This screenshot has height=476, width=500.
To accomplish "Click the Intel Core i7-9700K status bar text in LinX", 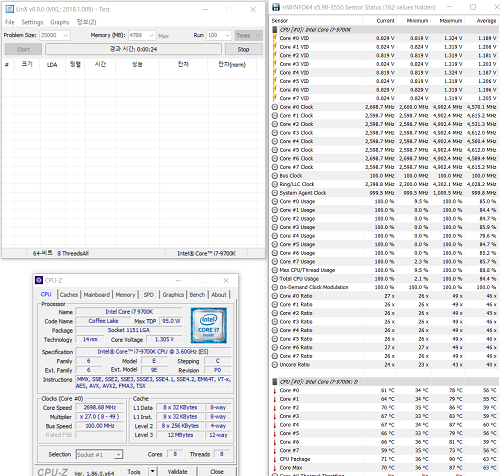I will tap(206, 253).
